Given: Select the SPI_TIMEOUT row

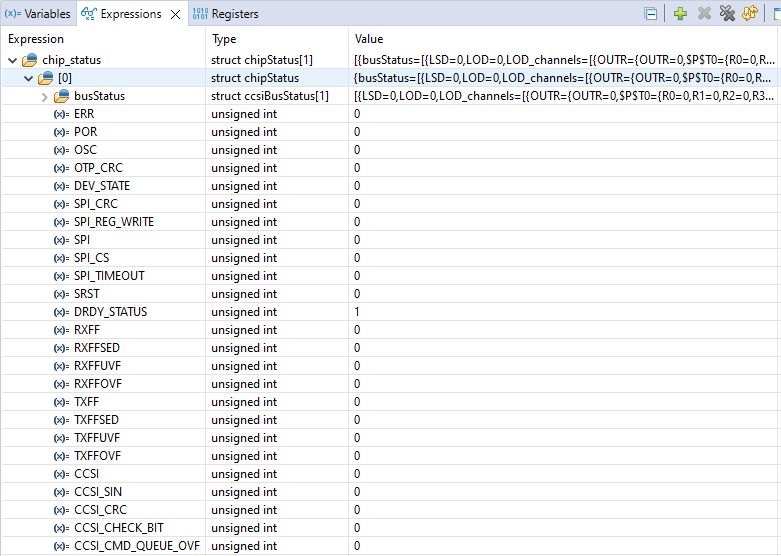Looking at the screenshot, I should (x=109, y=276).
